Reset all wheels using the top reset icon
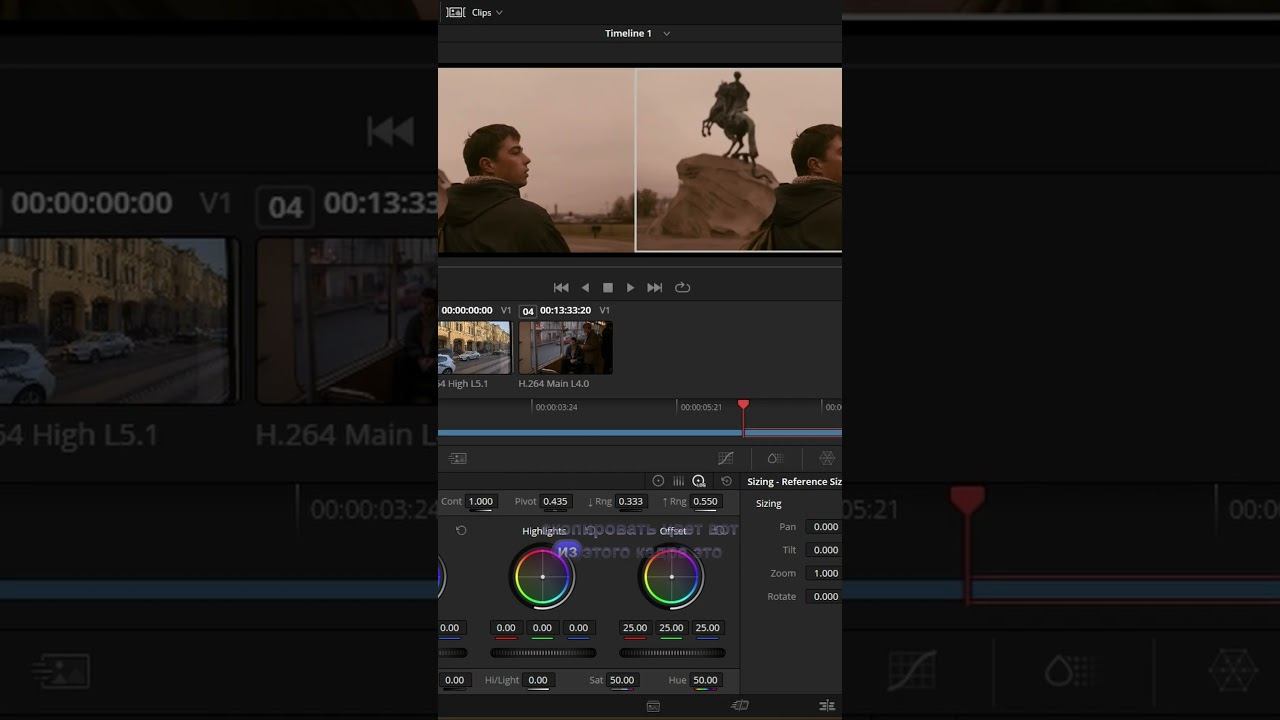Viewport: 1280px width, 720px height. [726, 481]
